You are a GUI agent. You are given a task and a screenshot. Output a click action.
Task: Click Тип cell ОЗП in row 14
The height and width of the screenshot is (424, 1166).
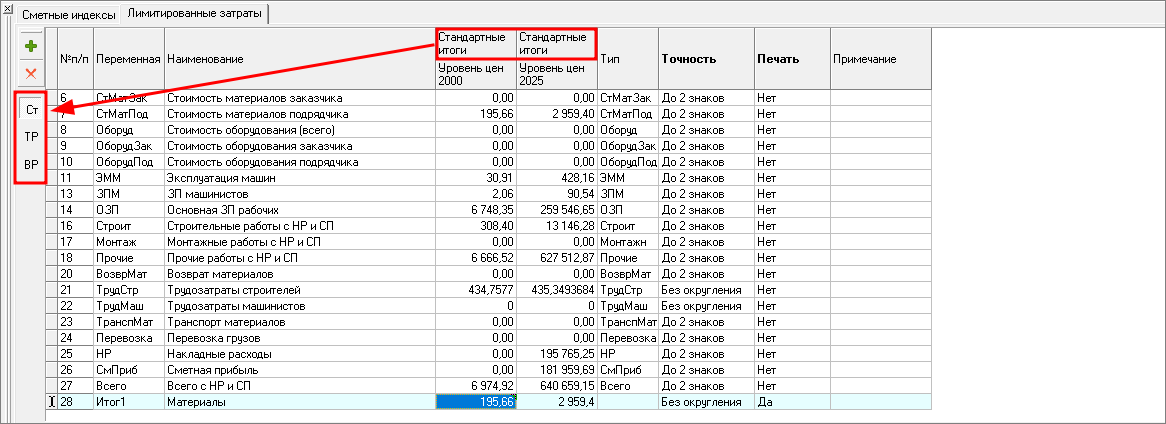pos(627,210)
